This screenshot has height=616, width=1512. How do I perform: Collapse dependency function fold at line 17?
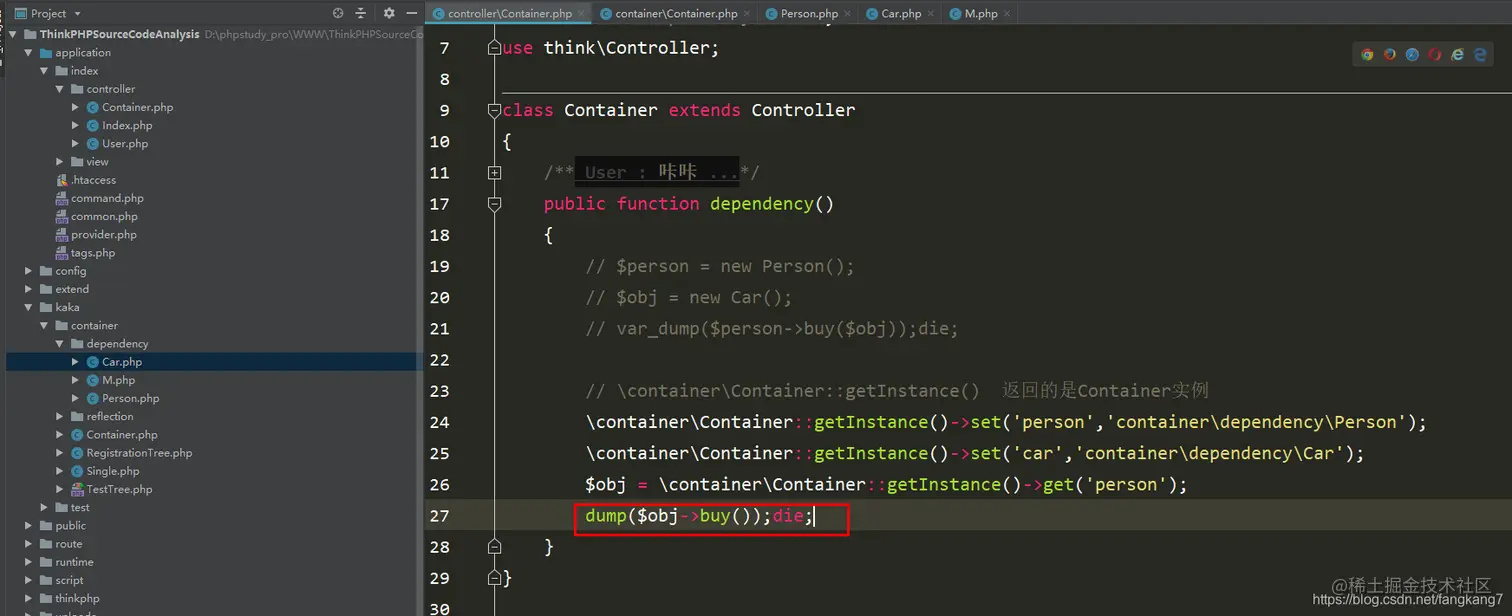coord(493,204)
